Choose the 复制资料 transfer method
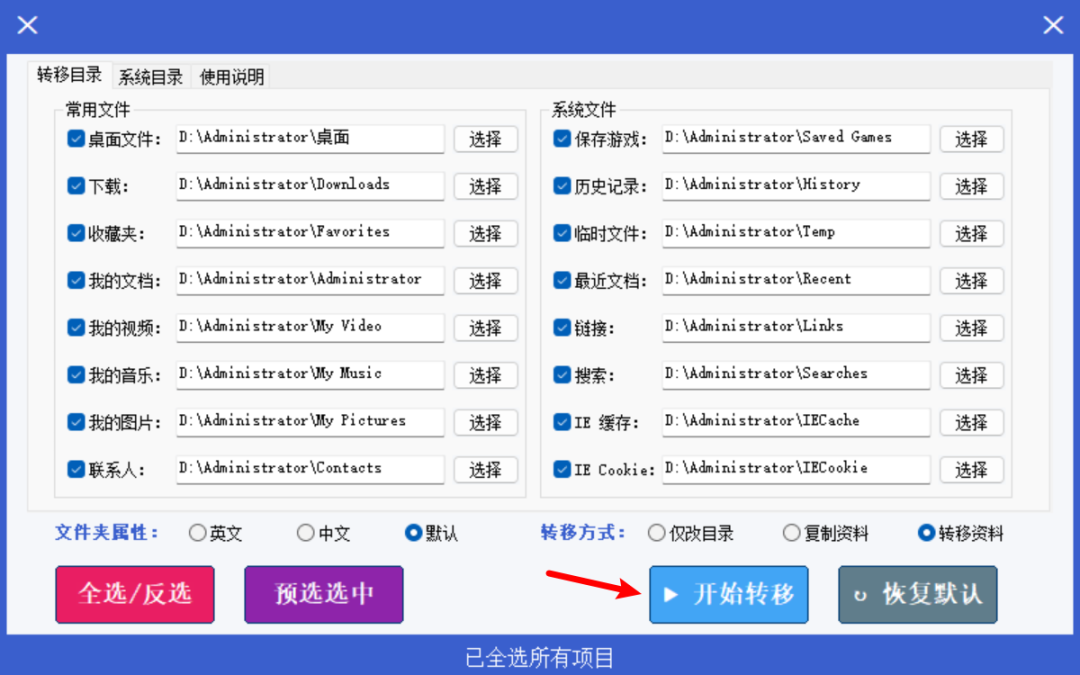The height and width of the screenshot is (675, 1080). pyautogui.click(x=791, y=532)
